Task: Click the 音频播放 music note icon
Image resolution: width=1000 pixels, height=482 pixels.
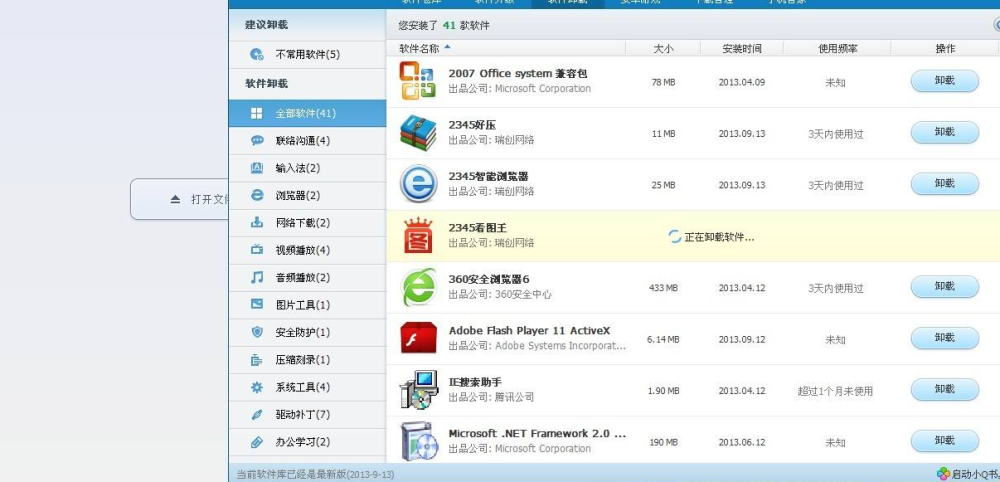Action: pyautogui.click(x=257, y=277)
